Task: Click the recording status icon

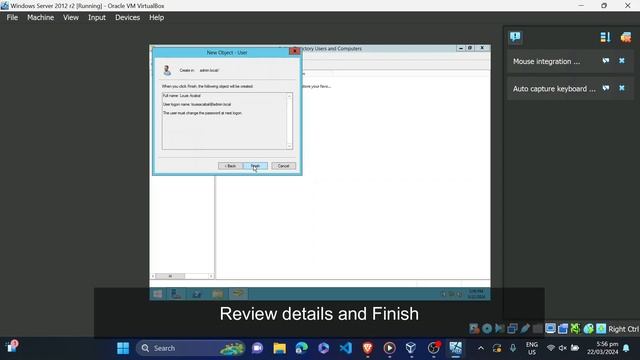Action: pos(563,329)
